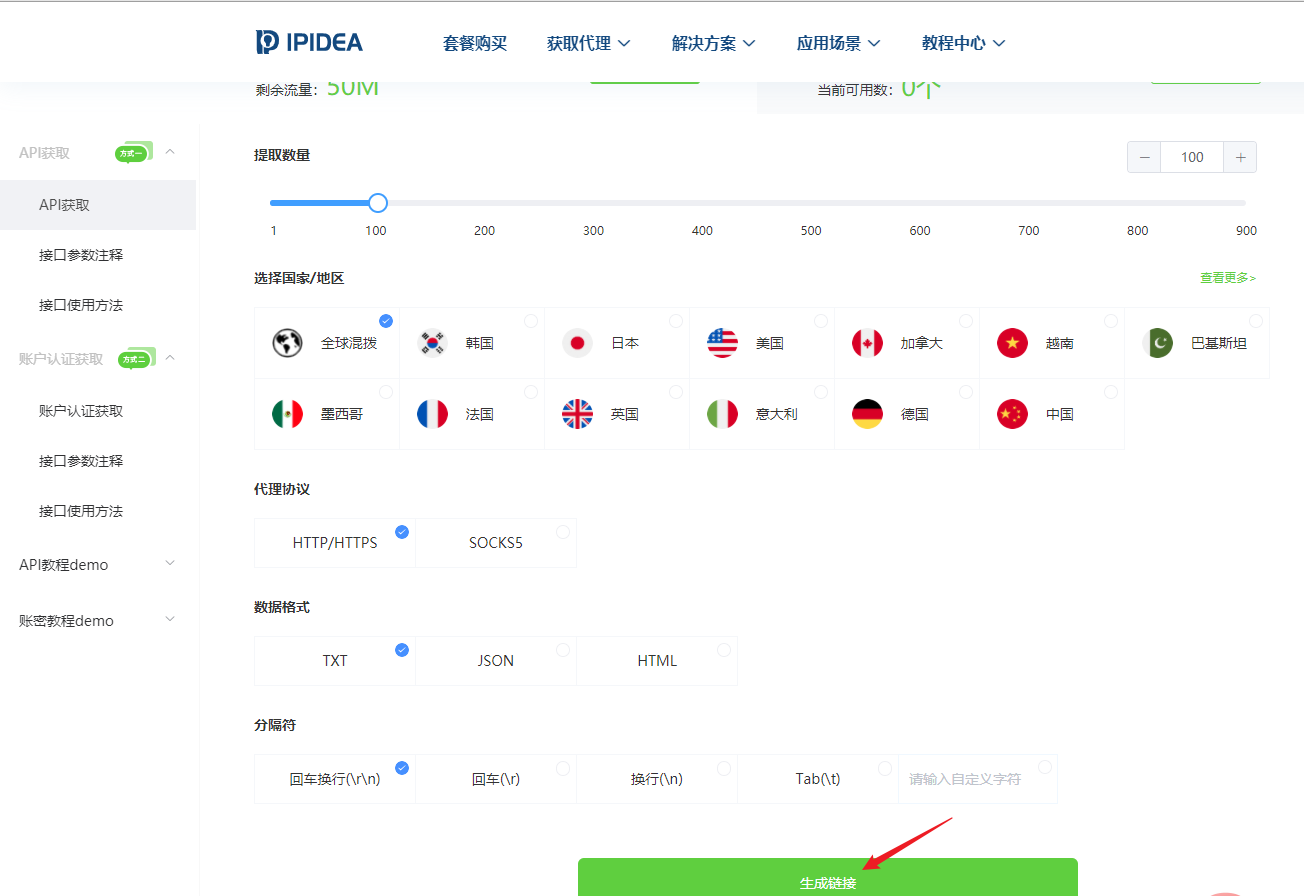The height and width of the screenshot is (896, 1304).
Task: Choose the Vietnam flag icon
Action: coord(1012,343)
